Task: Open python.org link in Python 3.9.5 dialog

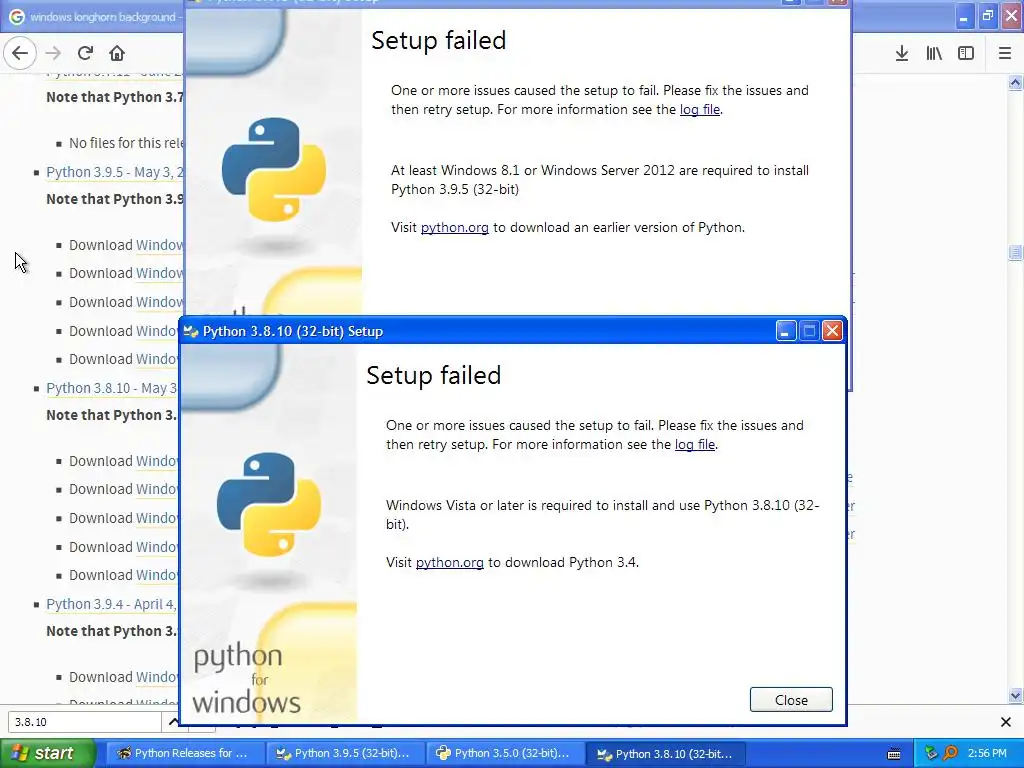Action: 455,228
